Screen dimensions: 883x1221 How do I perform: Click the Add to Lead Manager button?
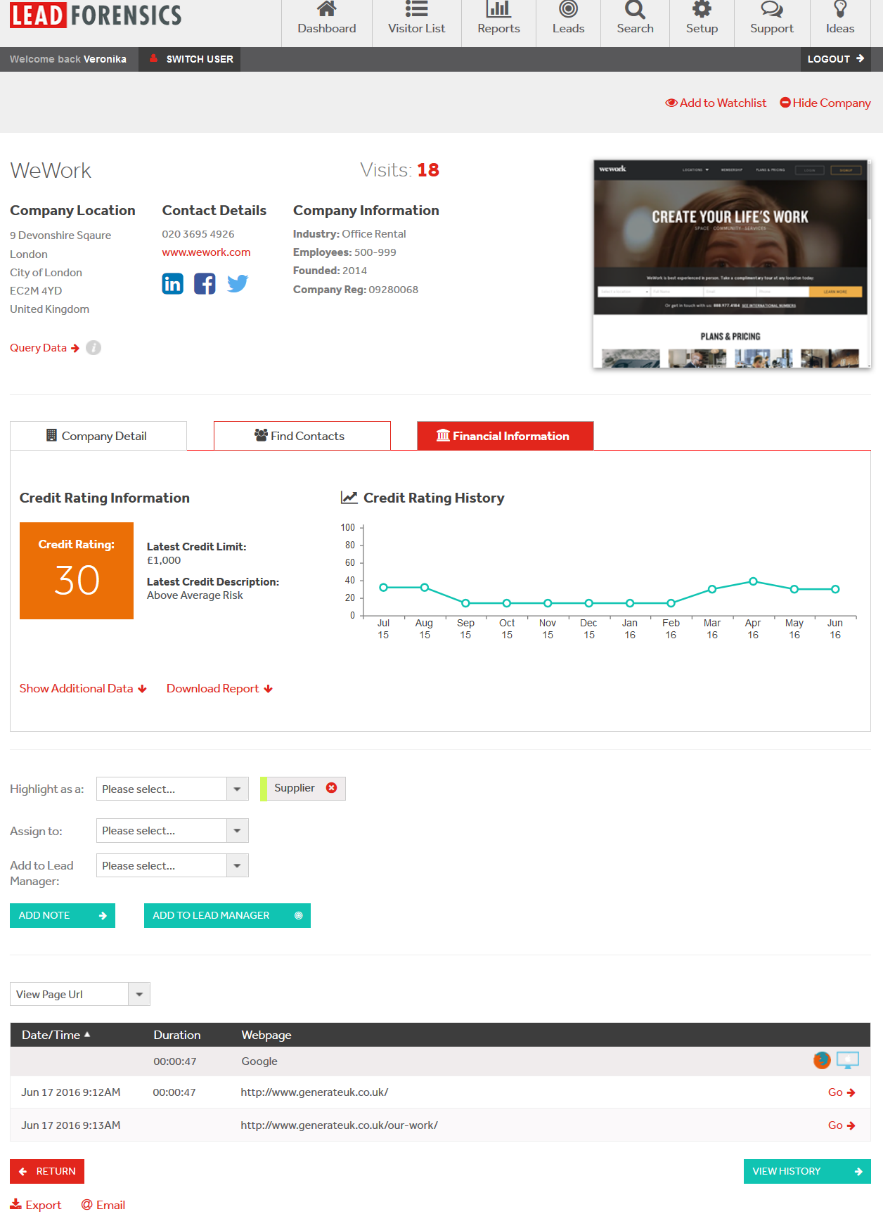click(227, 915)
